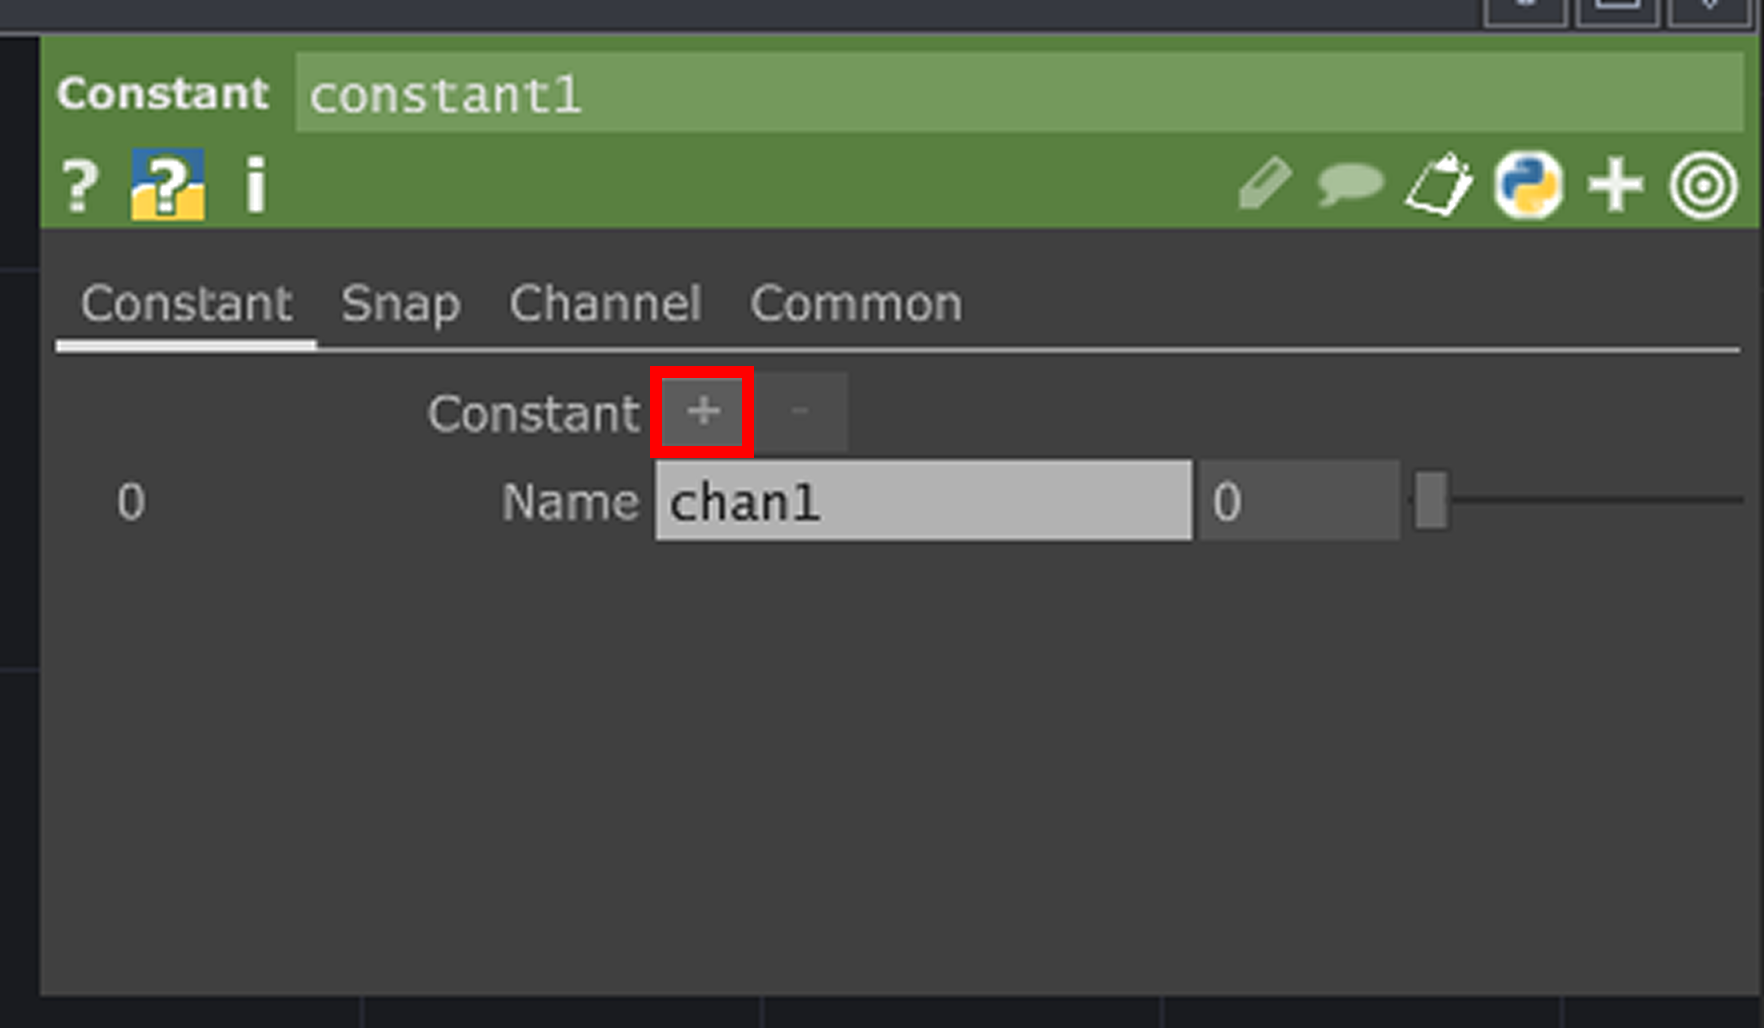Switch to the Channel tab
The image size is (1764, 1028).
coord(605,303)
